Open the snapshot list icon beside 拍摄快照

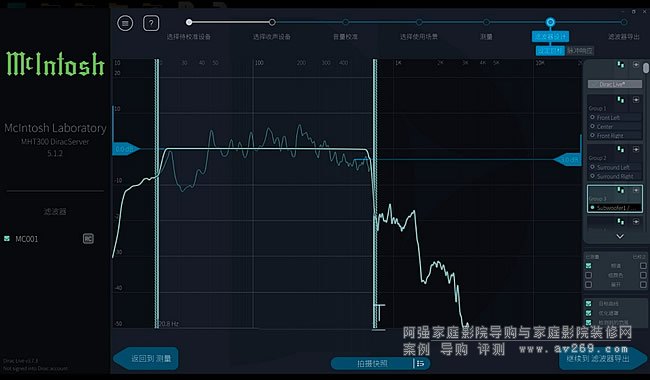point(420,363)
